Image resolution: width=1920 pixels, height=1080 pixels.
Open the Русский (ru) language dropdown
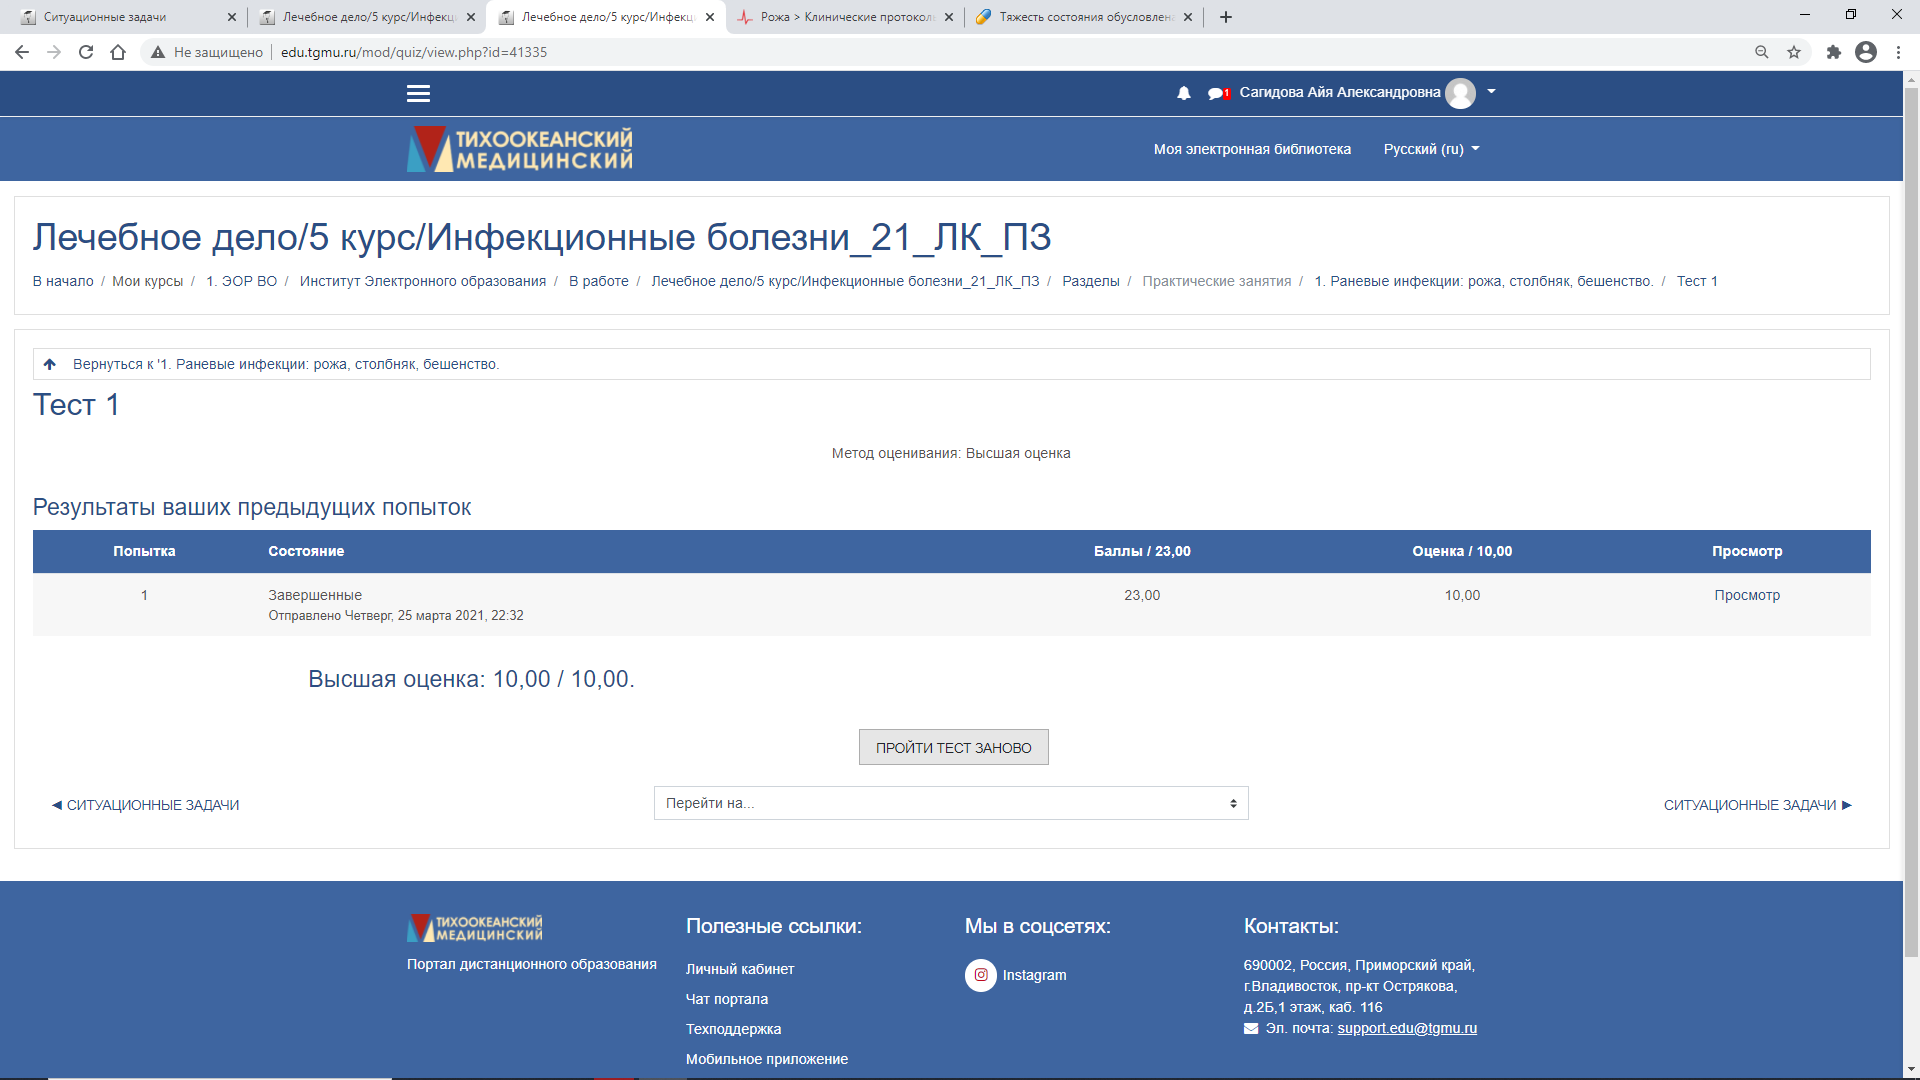1431,149
